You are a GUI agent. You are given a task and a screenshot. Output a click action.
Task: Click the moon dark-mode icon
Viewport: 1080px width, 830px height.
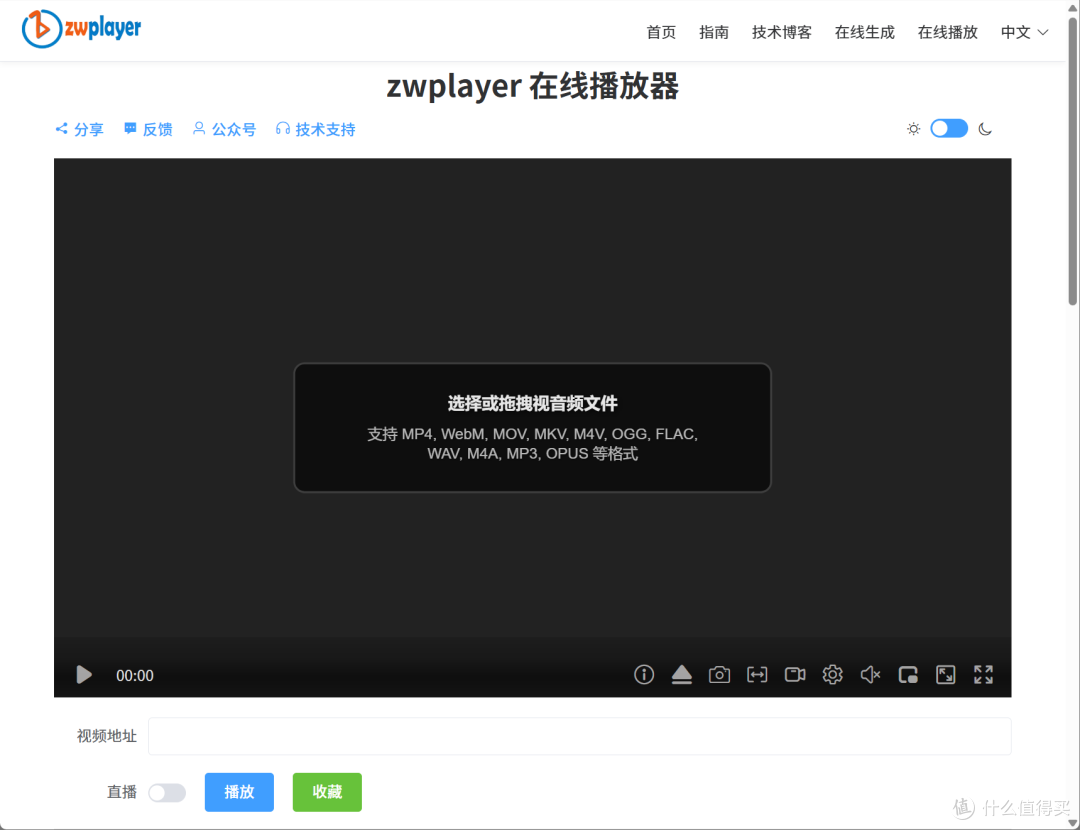pyautogui.click(x=985, y=129)
